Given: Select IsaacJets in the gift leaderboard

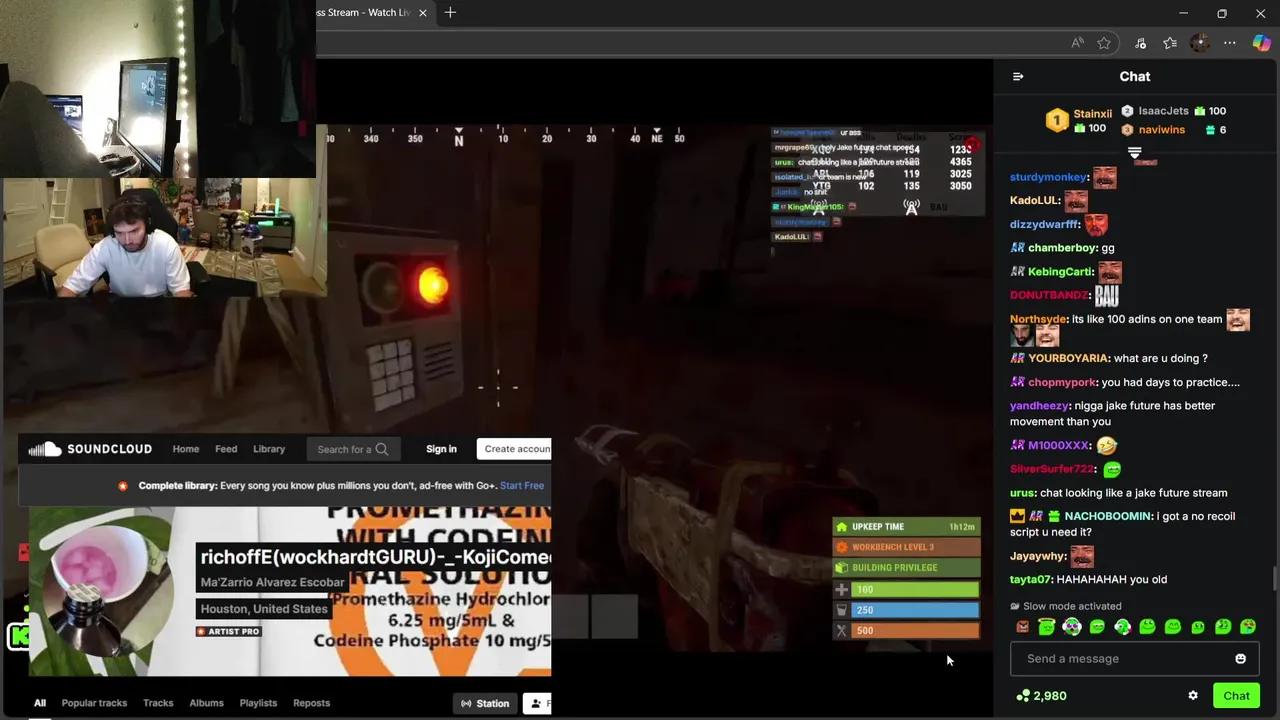Looking at the screenshot, I should click(x=1163, y=111).
